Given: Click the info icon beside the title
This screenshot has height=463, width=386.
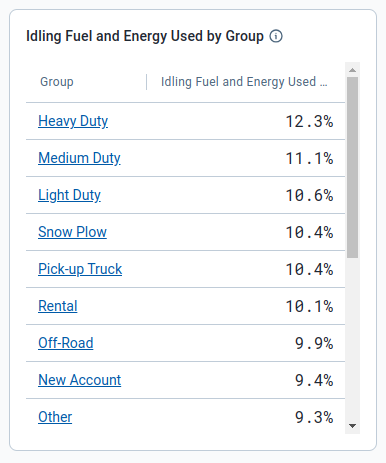Looking at the screenshot, I should click(x=276, y=36).
